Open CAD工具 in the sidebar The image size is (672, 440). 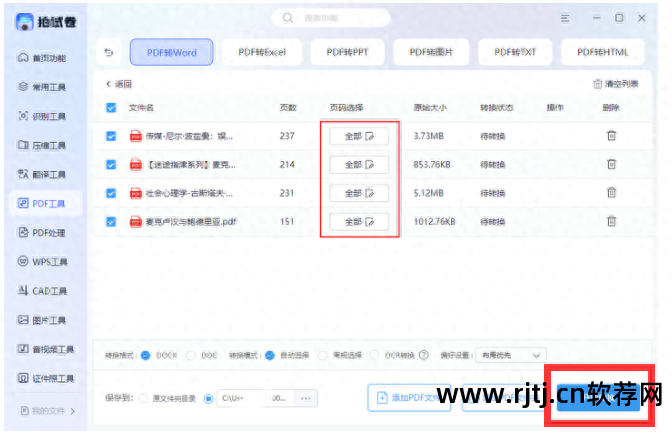[42, 291]
